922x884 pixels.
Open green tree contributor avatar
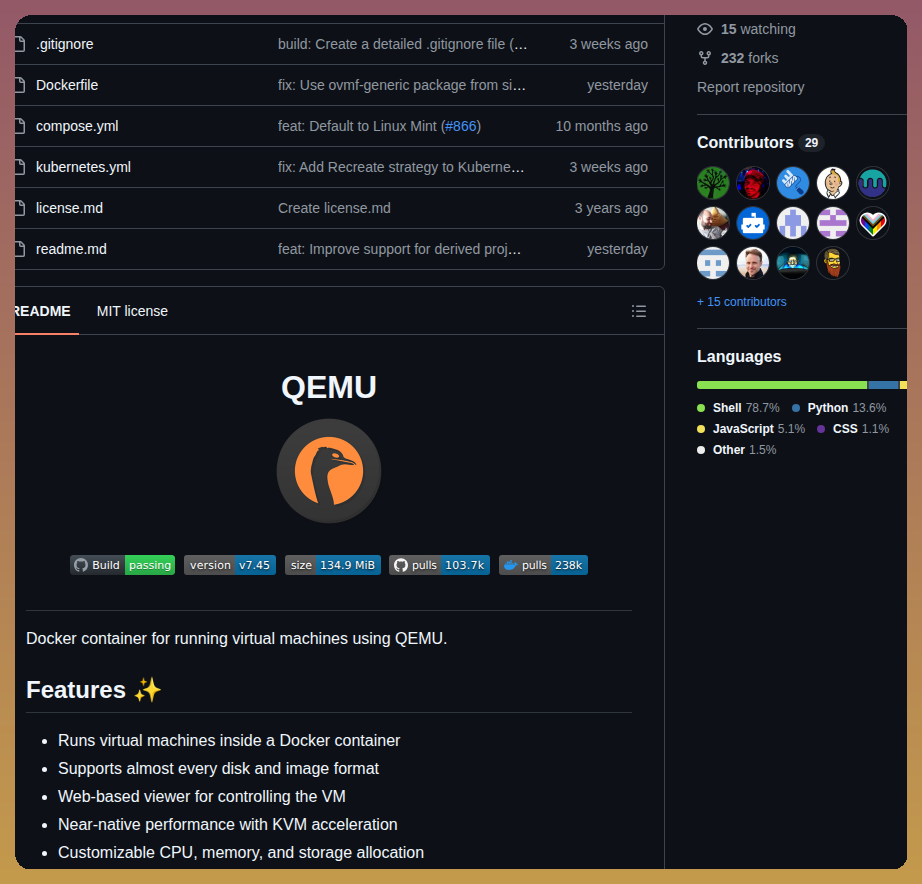[x=713, y=183]
